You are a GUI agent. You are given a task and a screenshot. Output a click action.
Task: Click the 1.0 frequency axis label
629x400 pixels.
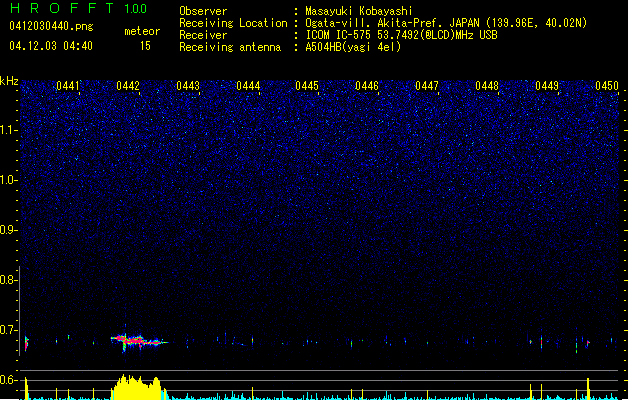tap(8, 180)
